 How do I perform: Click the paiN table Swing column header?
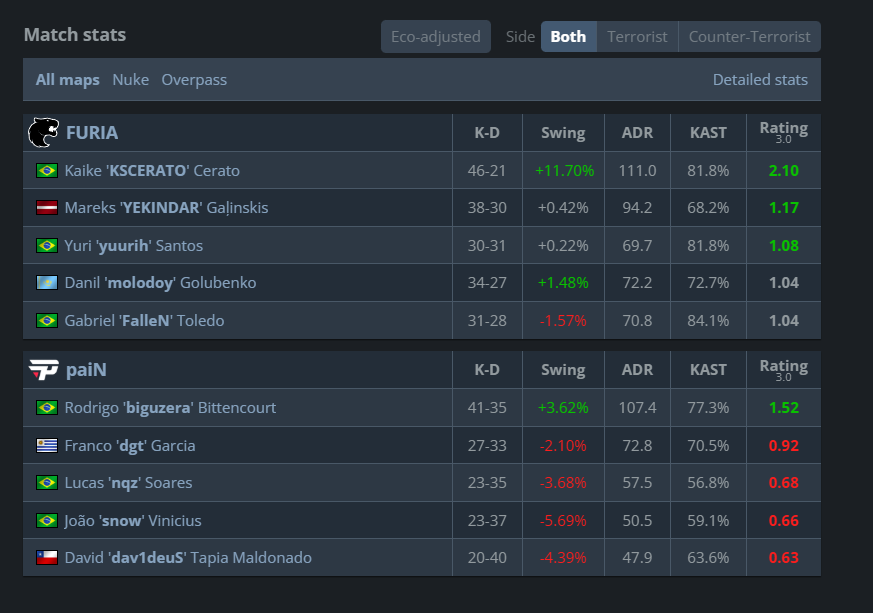tap(563, 370)
